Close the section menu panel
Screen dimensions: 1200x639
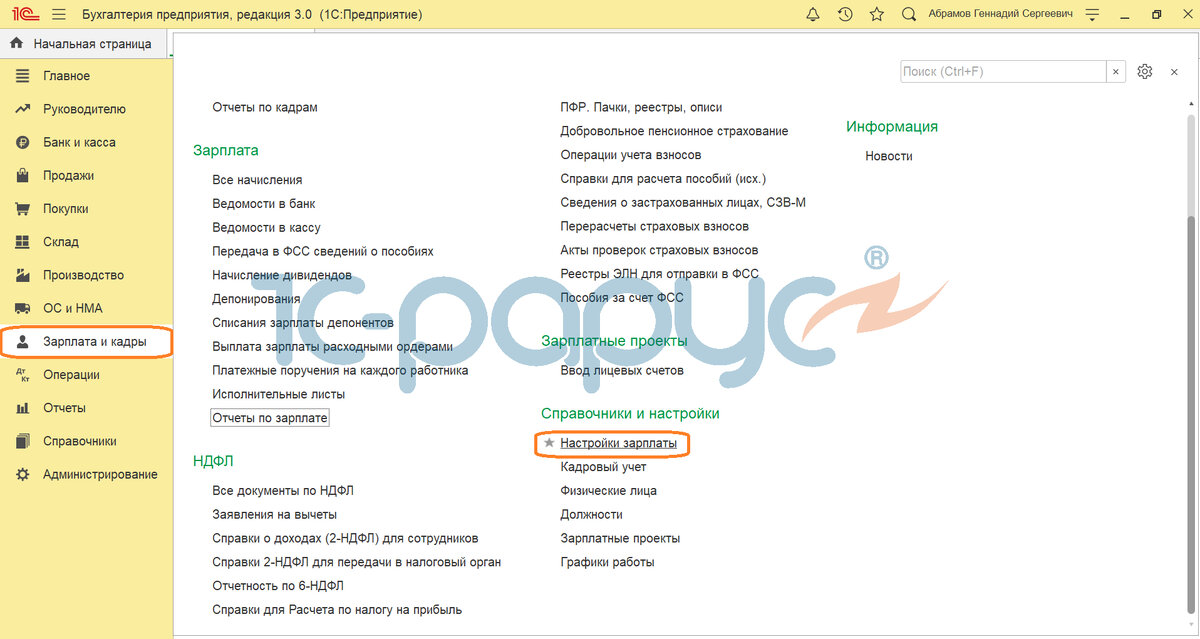pos(1174,72)
